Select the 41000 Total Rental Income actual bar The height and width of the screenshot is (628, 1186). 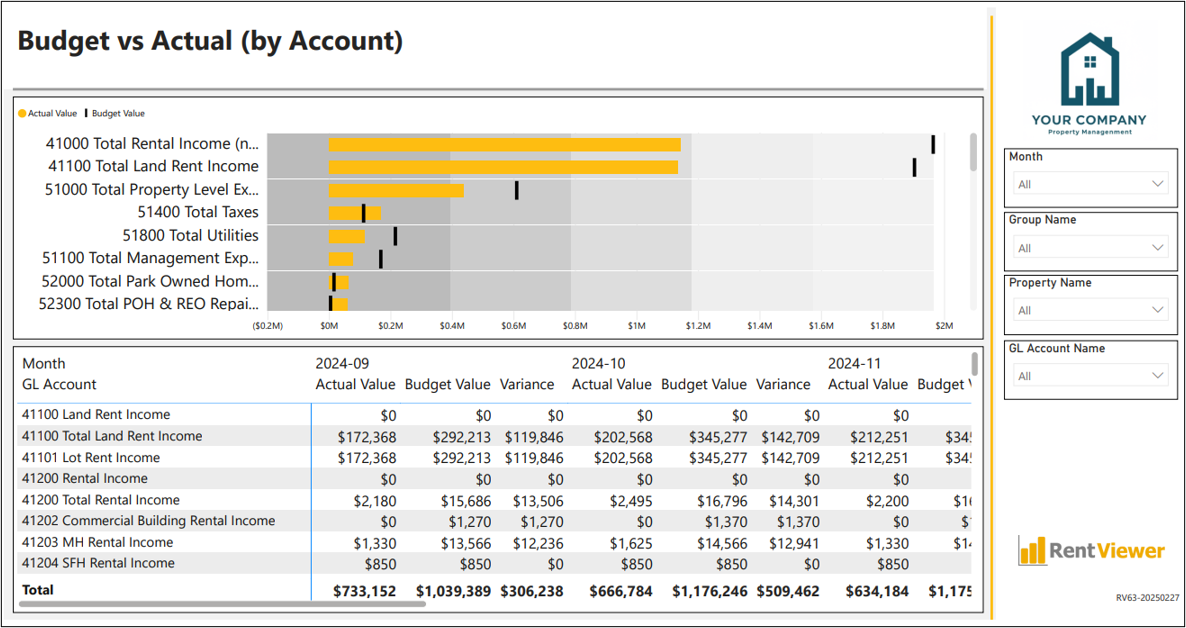click(505, 145)
